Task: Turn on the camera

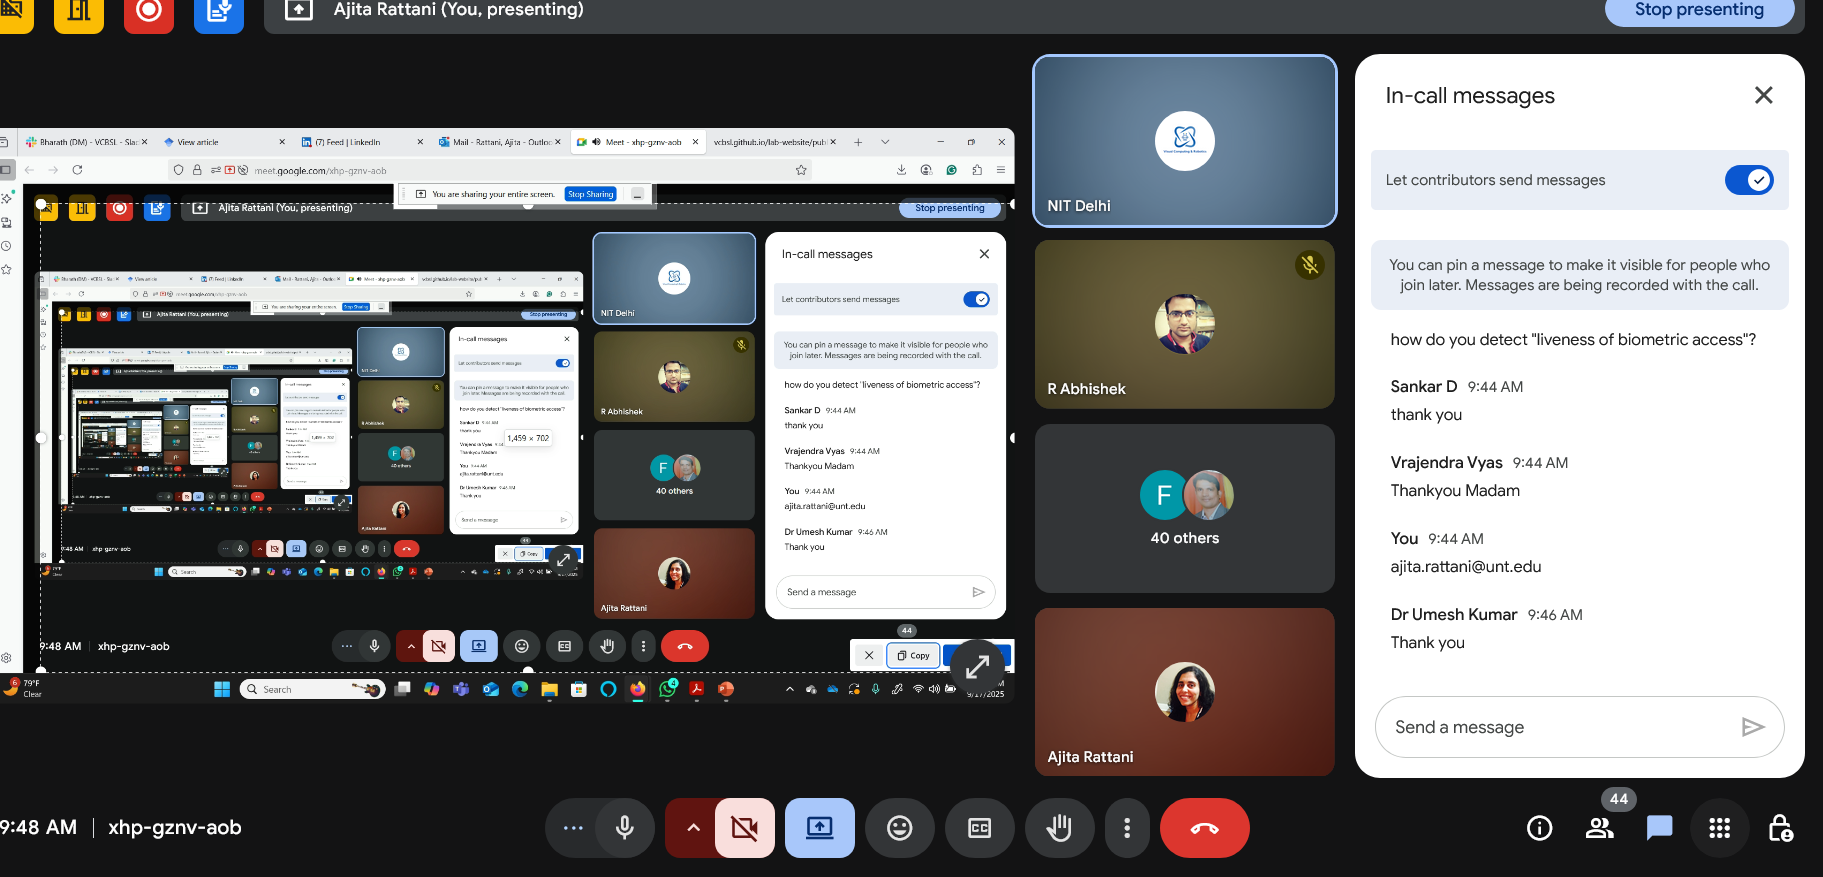Action: pos(744,828)
